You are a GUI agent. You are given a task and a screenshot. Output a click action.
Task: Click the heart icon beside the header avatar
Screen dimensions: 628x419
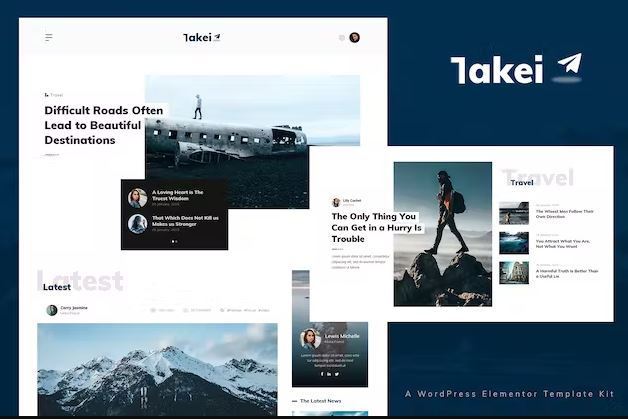(342, 38)
